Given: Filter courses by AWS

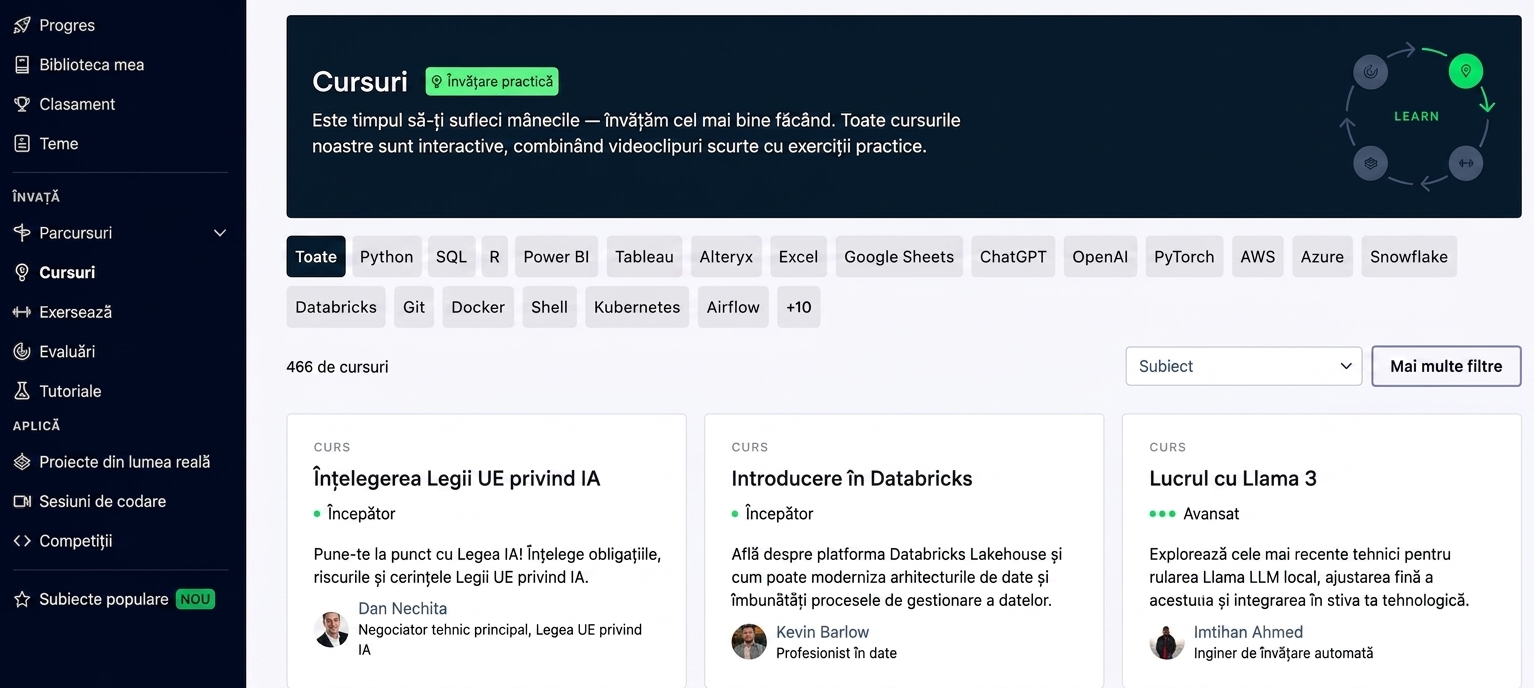Looking at the screenshot, I should tap(1257, 257).
